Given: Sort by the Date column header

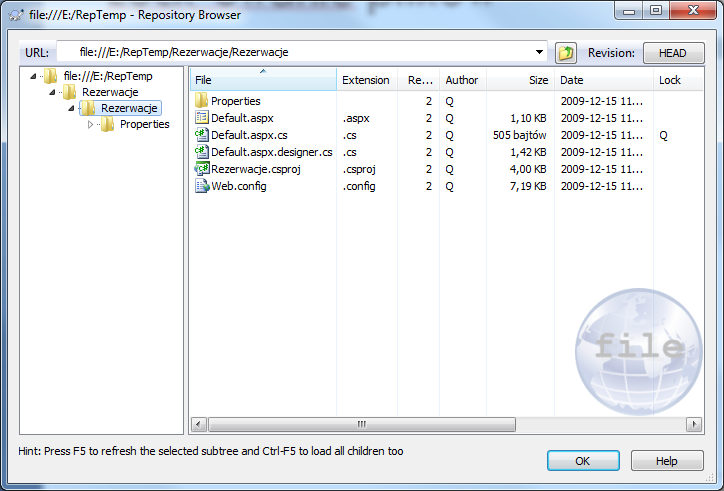Looking at the screenshot, I should [x=604, y=80].
